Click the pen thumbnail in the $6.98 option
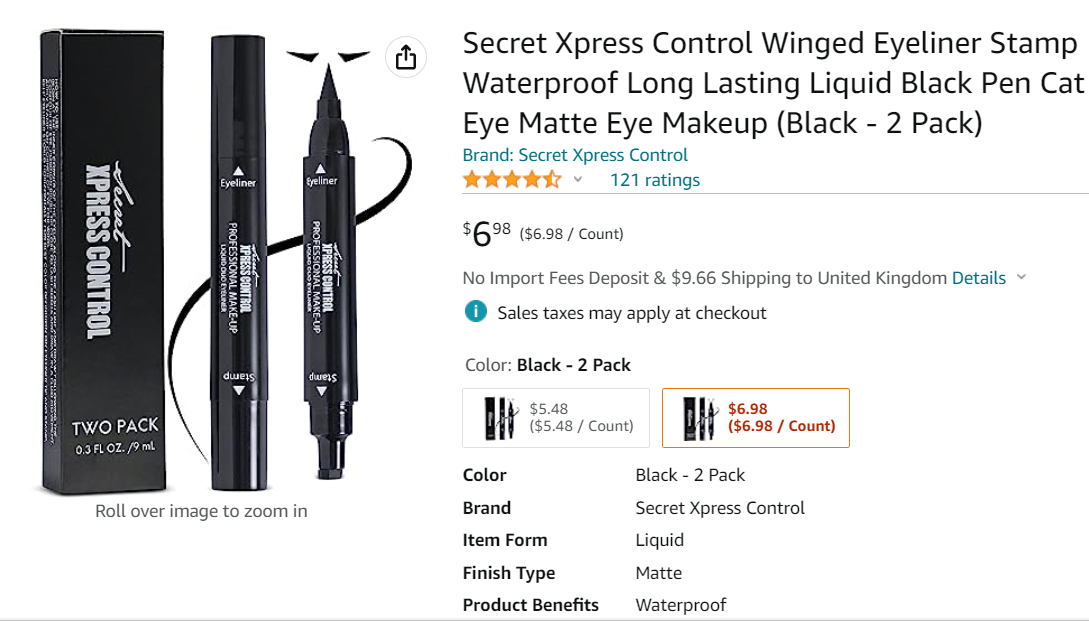Image resolution: width=1089 pixels, height=621 pixels. 699,417
